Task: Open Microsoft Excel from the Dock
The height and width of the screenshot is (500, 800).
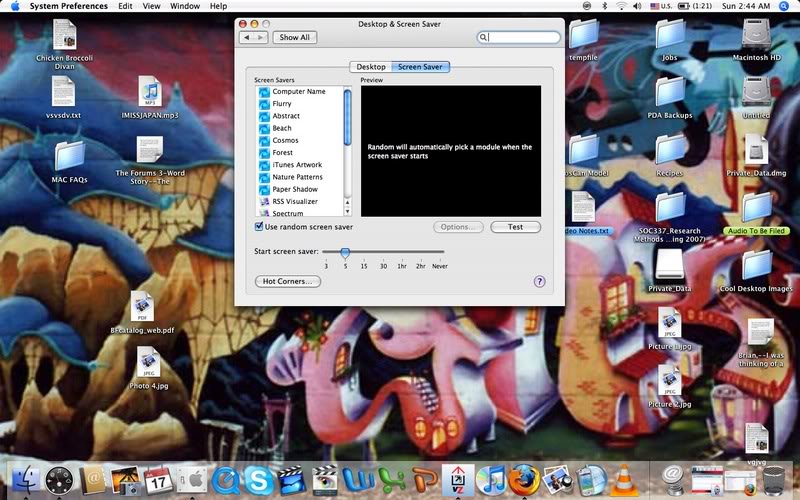Action: click(392, 481)
